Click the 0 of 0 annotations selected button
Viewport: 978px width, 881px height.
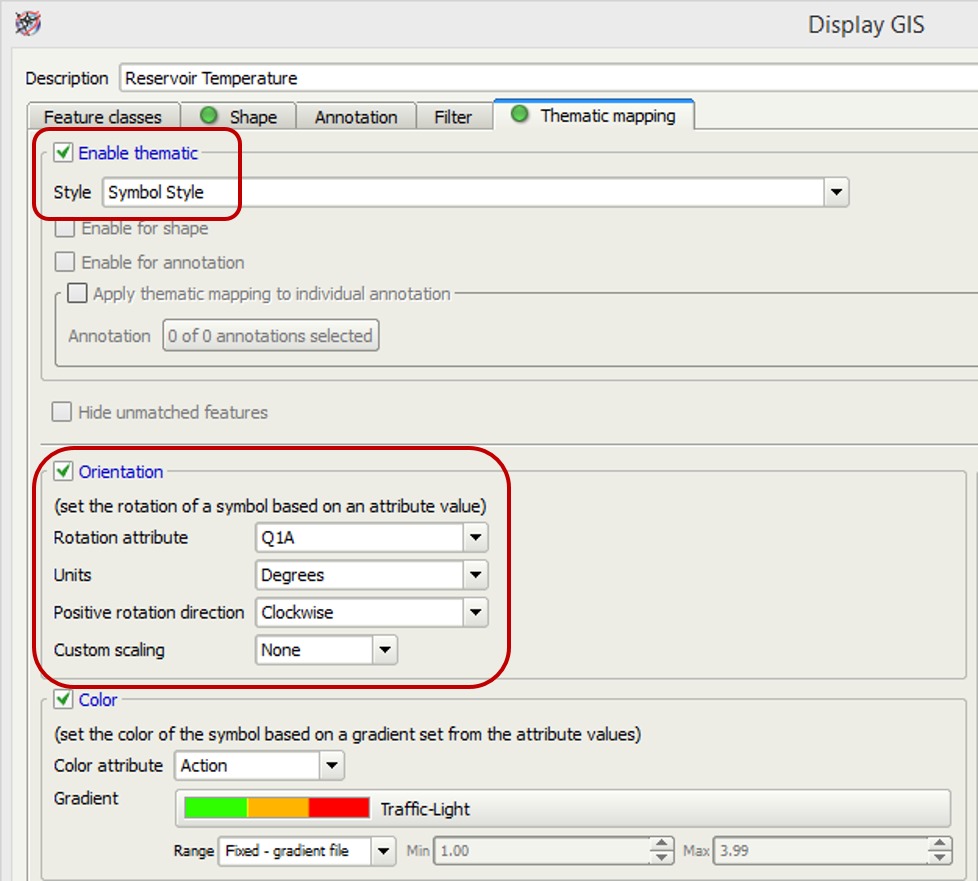pos(270,336)
